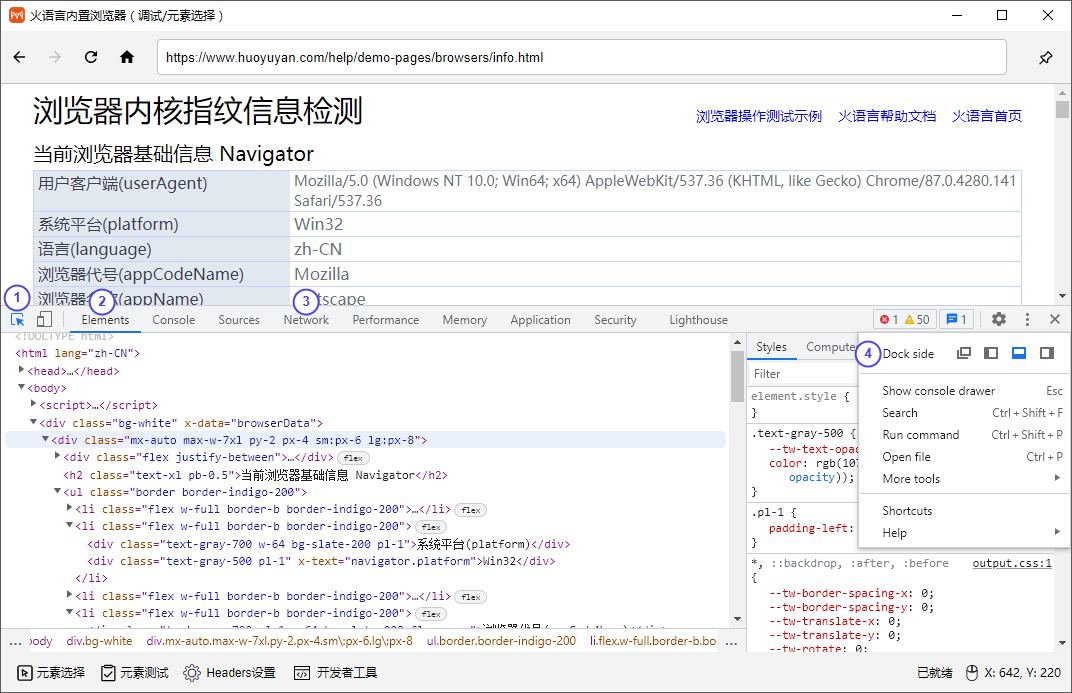This screenshot has width=1072, height=693.
Task: Click the 元素选择 button in bottom bar
Action: point(51,672)
